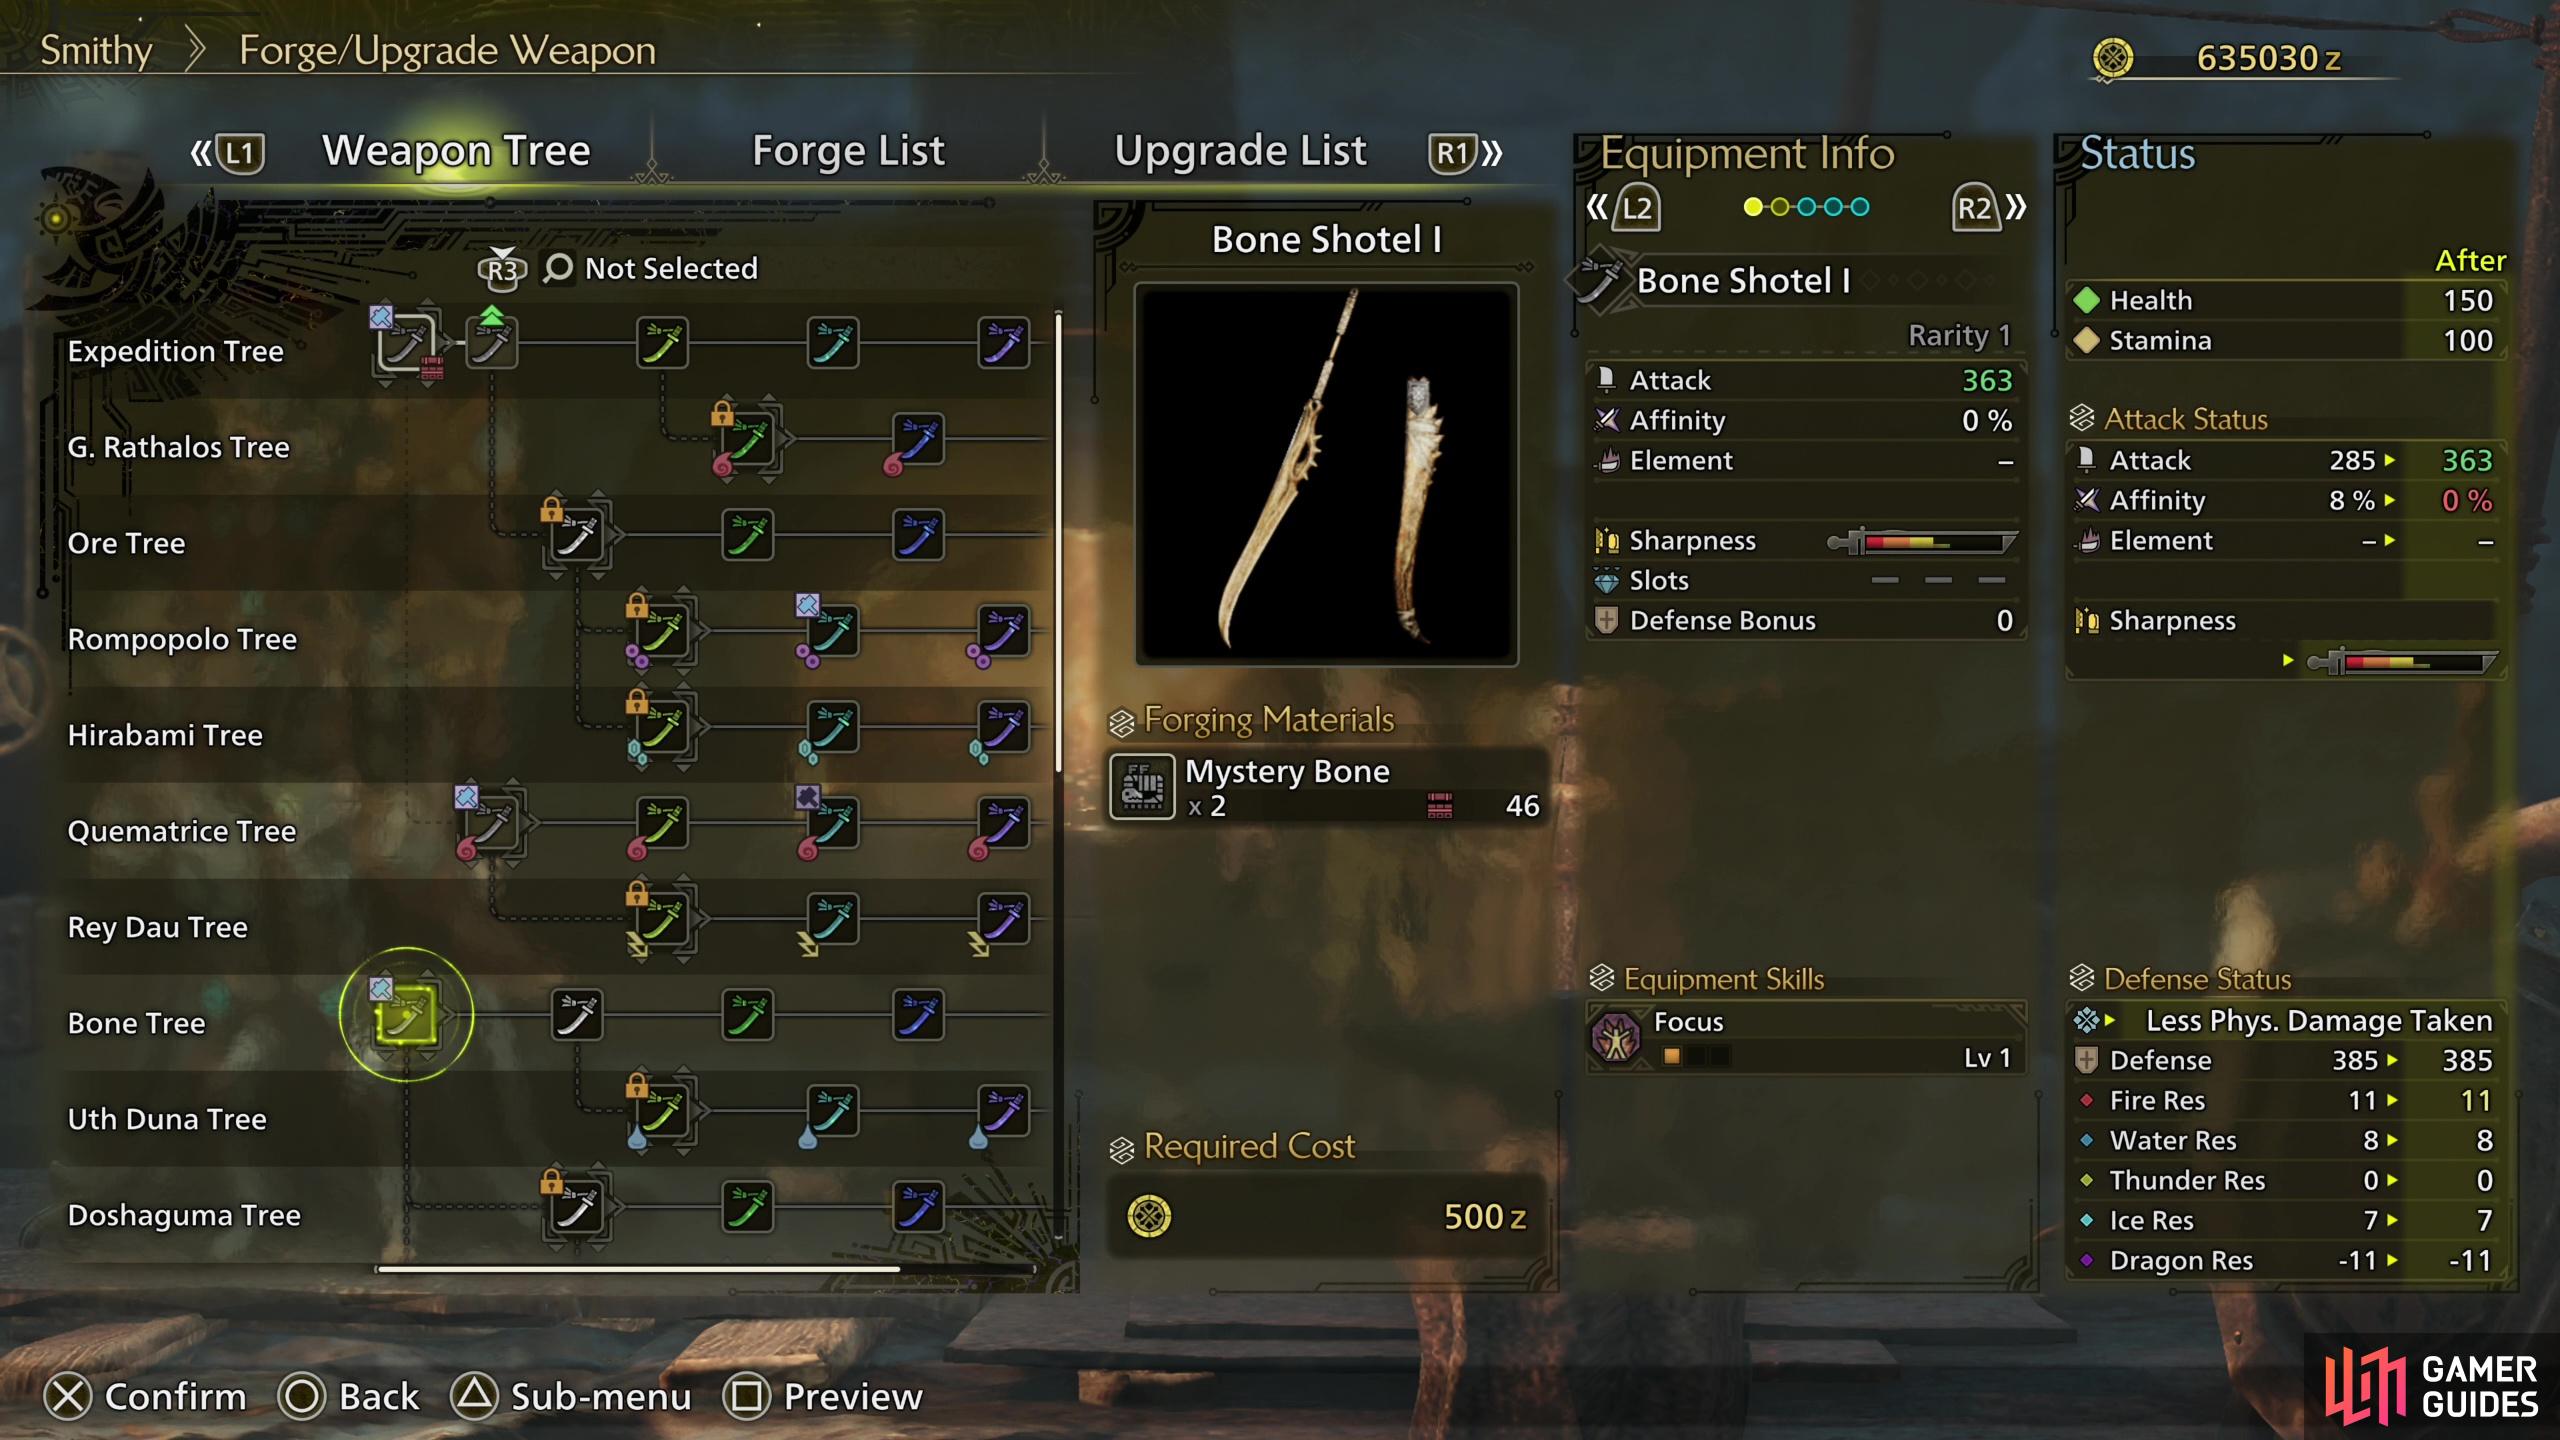Screen dimensions: 2560x1440
Task: Select the locked Ore Tree weapon node
Action: (x=577, y=536)
